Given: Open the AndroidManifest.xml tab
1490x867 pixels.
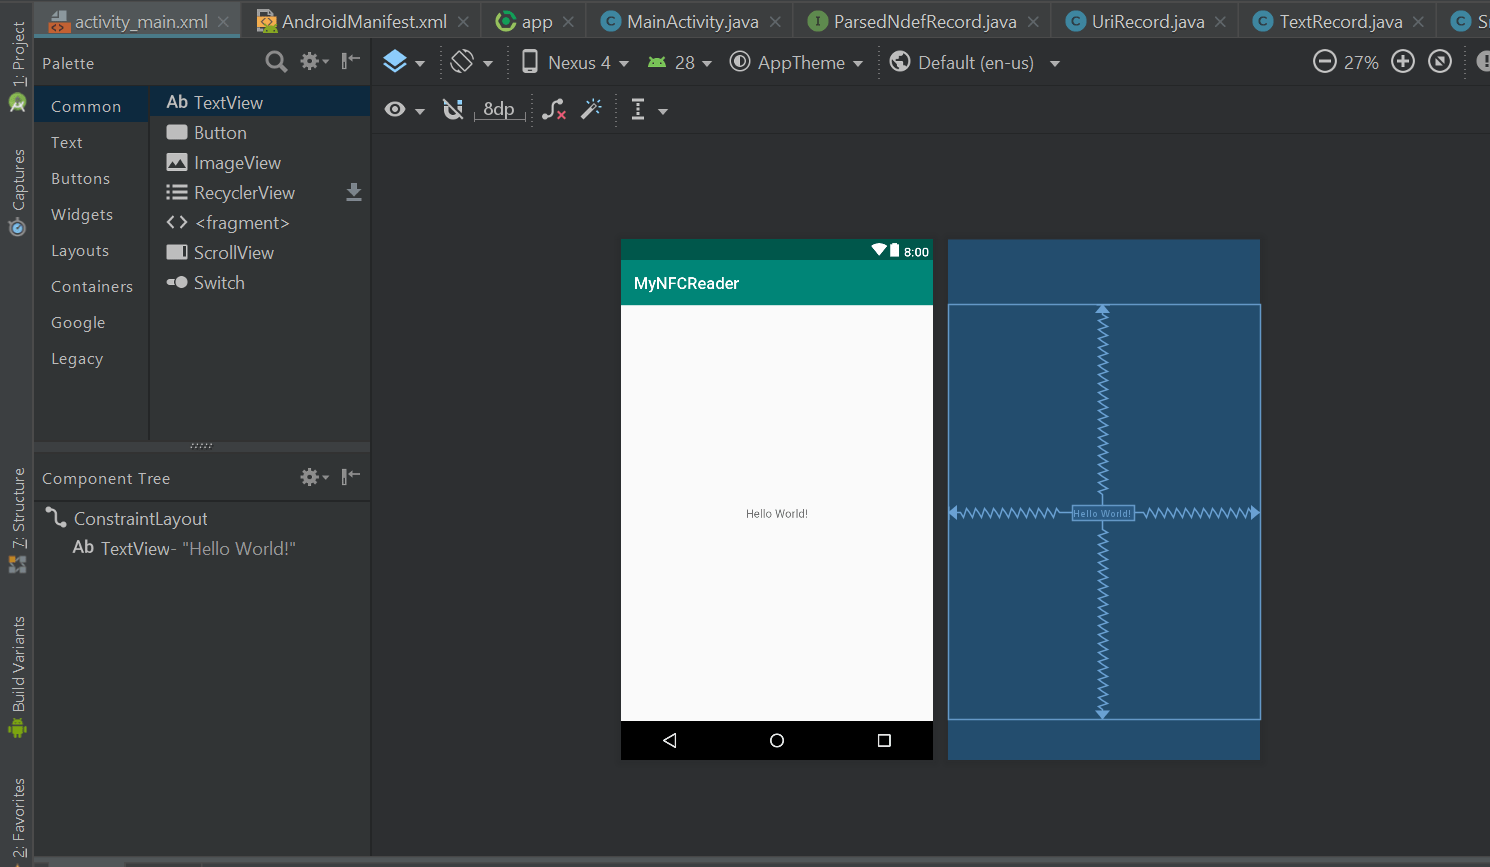Looking at the screenshot, I should 363,21.
